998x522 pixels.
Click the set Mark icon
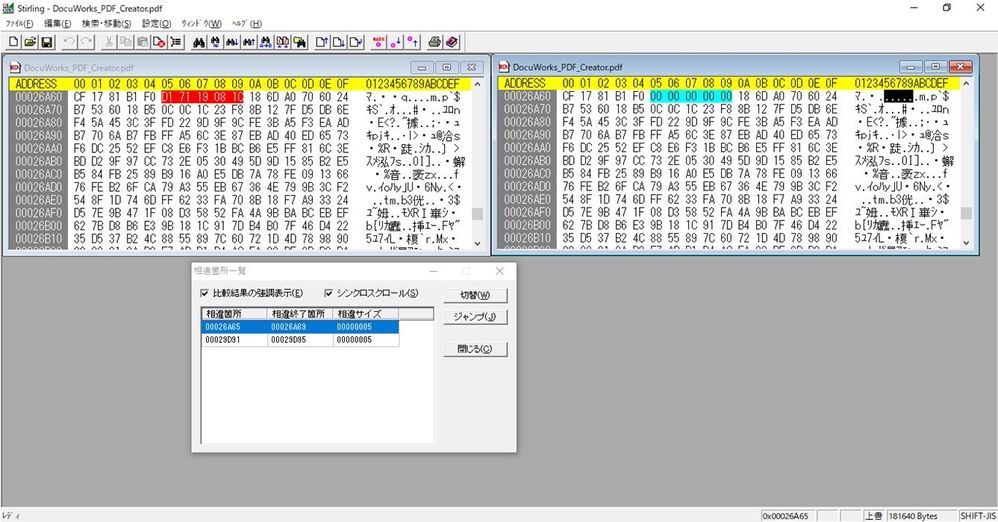379,42
